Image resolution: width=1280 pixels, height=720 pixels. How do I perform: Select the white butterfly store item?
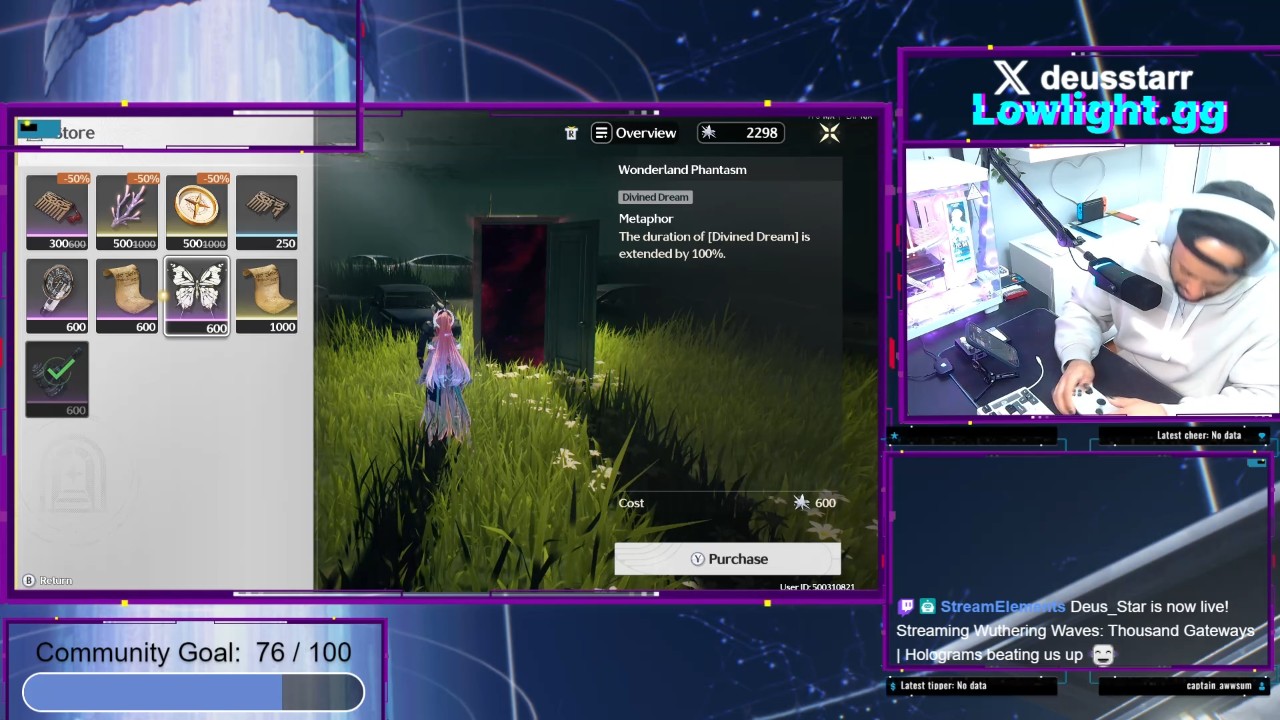point(197,296)
